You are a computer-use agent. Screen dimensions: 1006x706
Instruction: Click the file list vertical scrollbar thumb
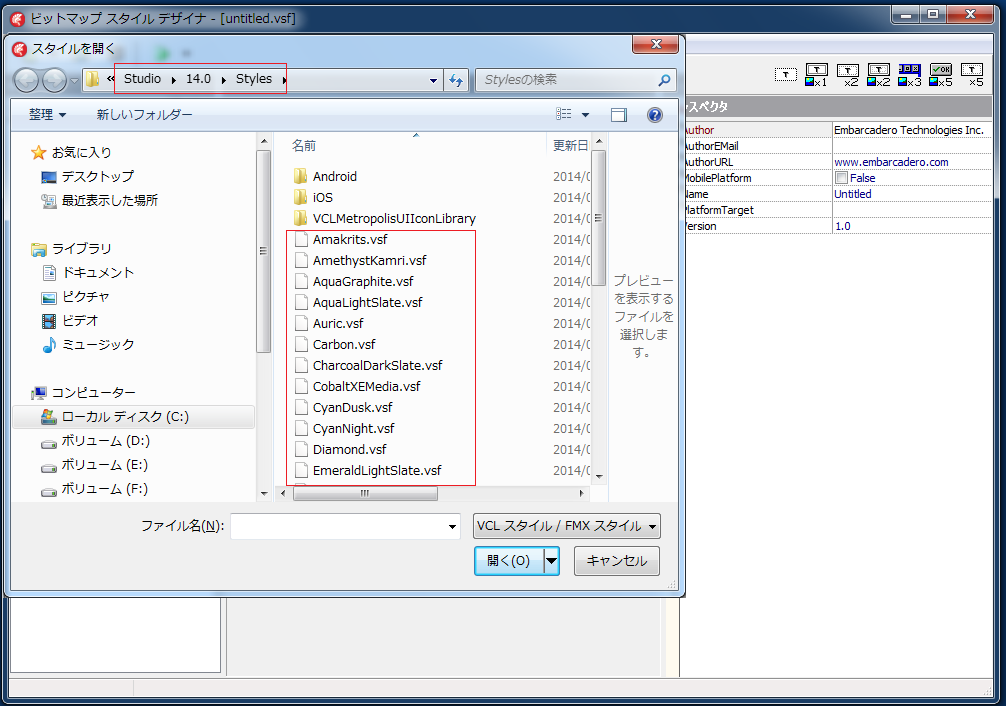point(599,218)
